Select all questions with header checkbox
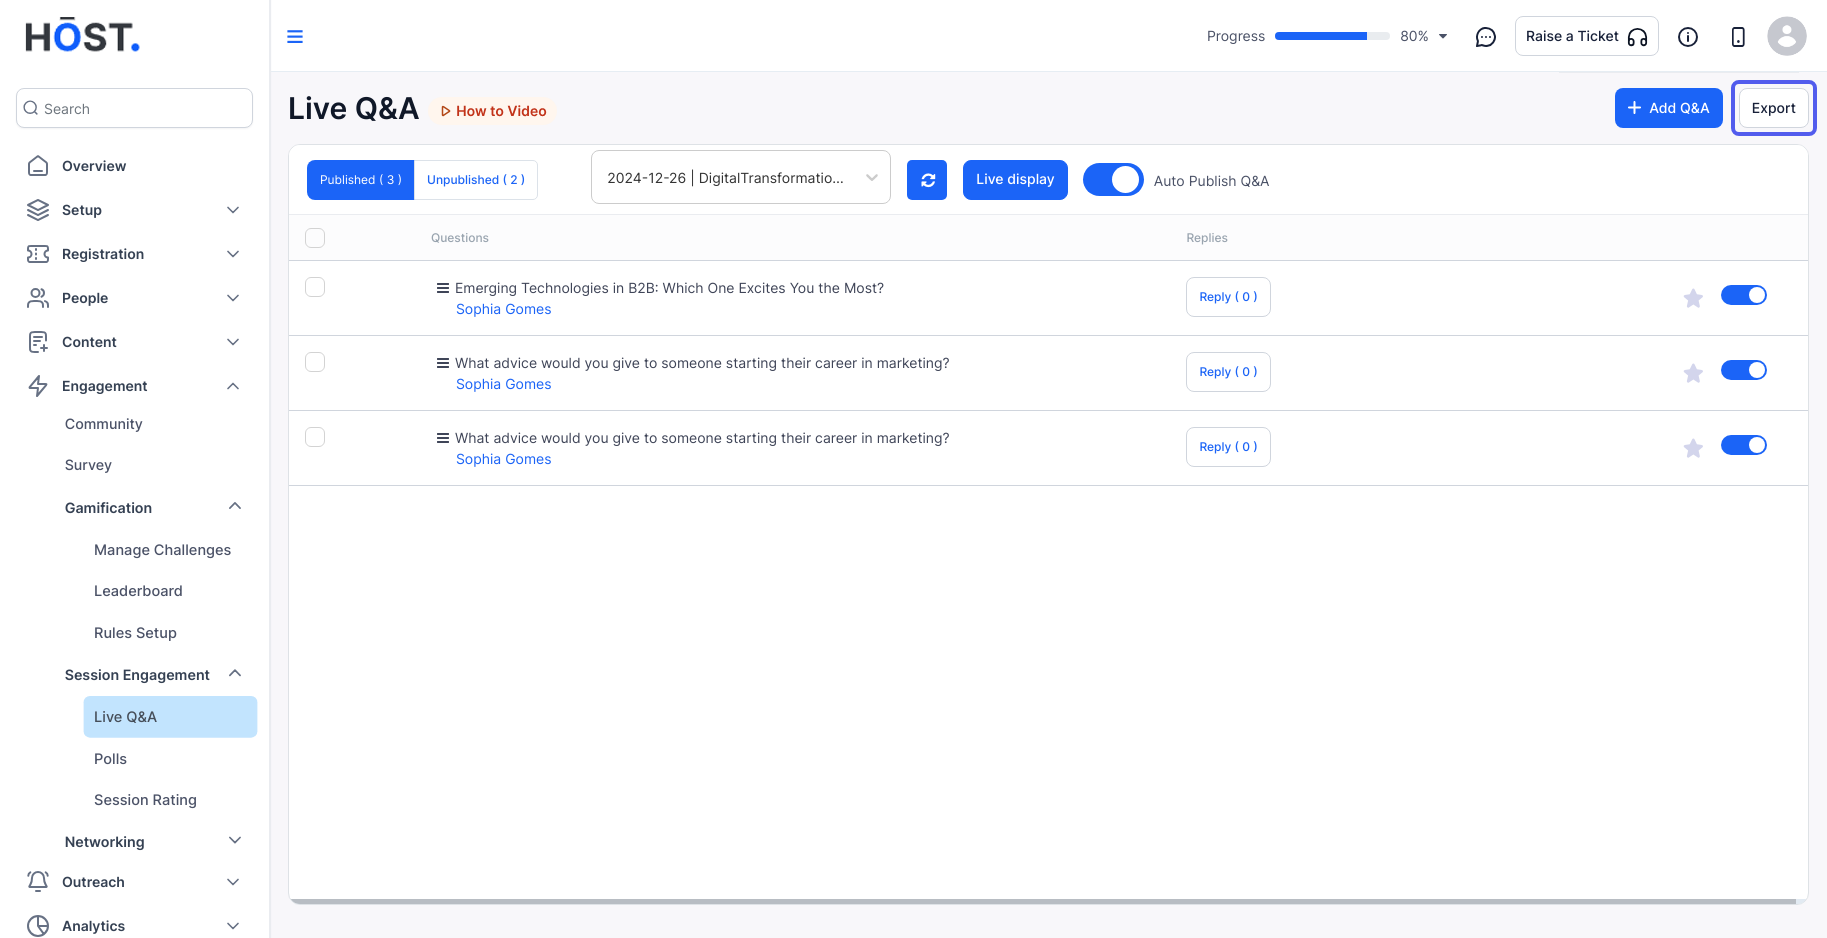This screenshot has height=938, width=1827. coord(315,238)
